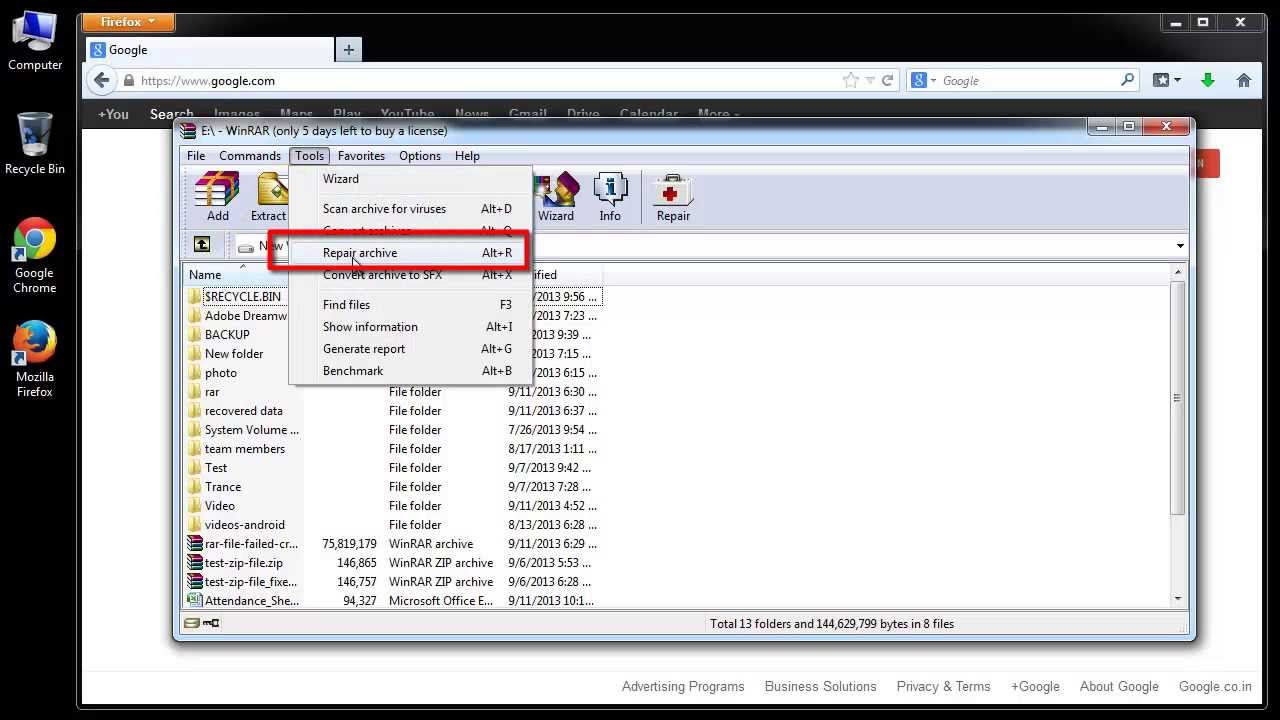Open Computer desktop icon
Image resolution: width=1280 pixels, height=720 pixels.
[35, 41]
